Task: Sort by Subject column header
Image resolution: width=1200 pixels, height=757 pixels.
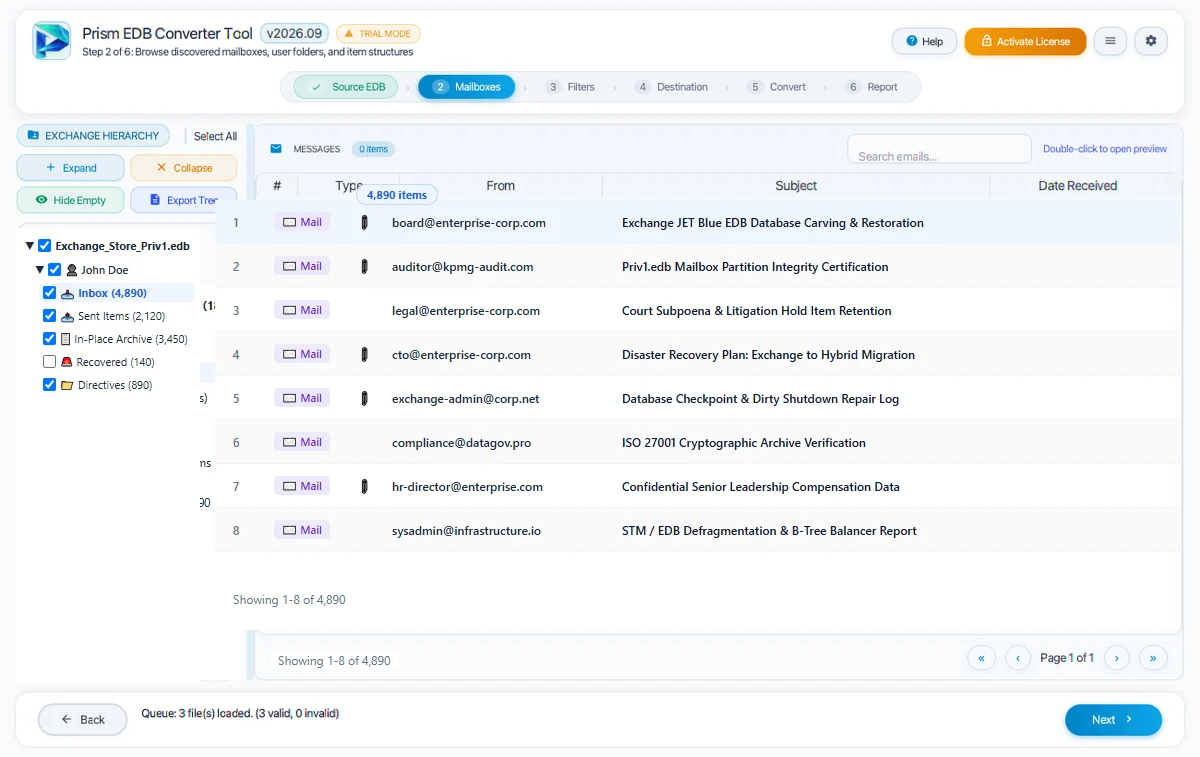Action: (796, 186)
